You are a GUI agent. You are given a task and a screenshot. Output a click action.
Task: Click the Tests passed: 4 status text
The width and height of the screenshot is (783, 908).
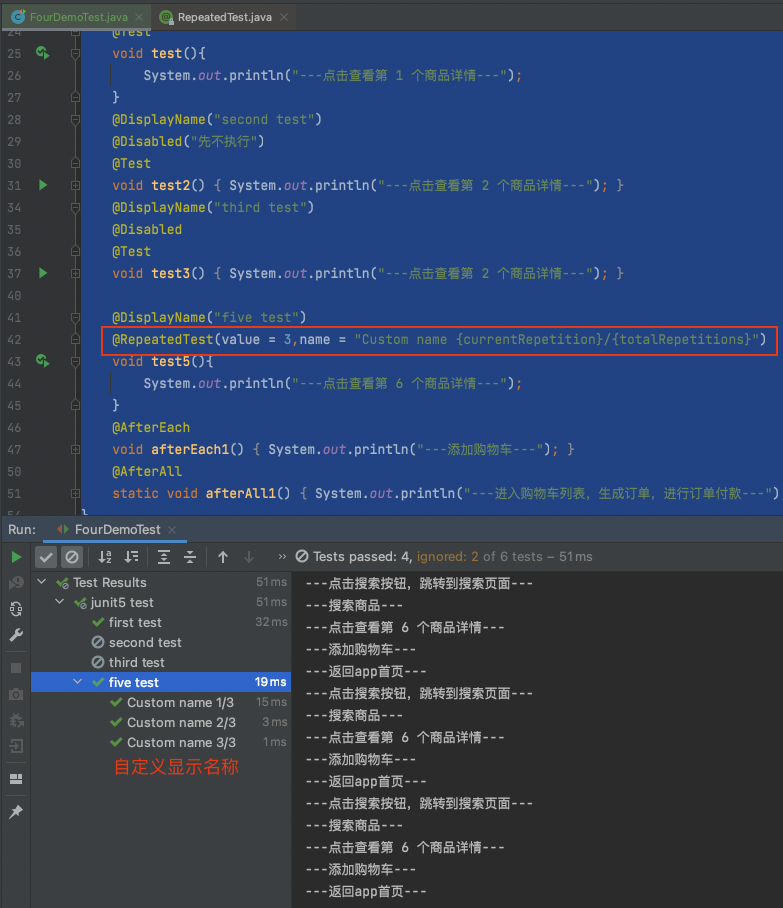point(363,556)
